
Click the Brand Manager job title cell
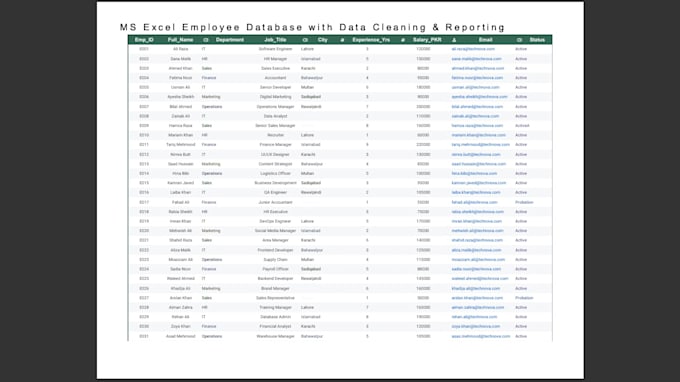[x=275, y=289]
